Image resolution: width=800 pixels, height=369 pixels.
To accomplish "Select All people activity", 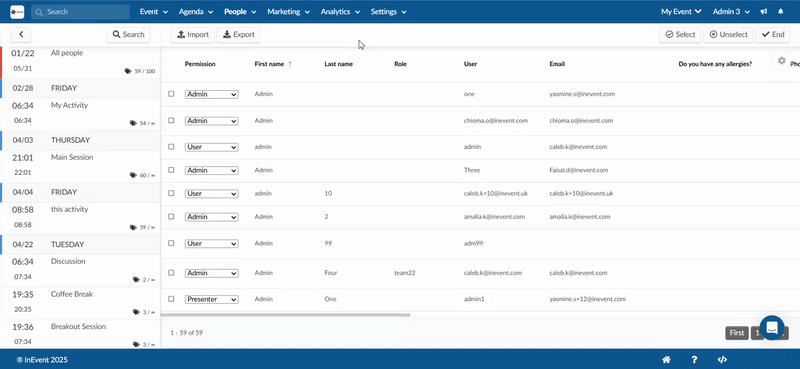I will click(80, 62).
